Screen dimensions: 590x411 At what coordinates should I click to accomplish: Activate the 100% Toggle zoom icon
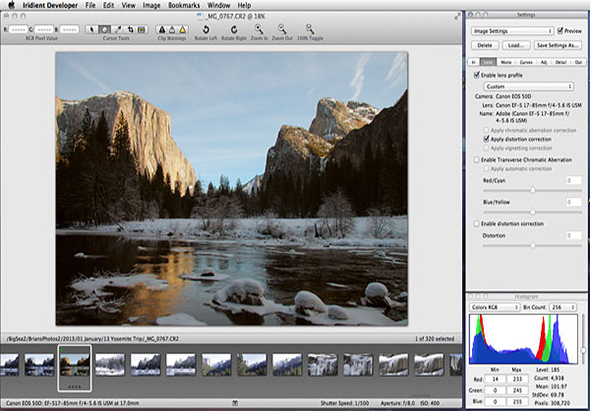click(310, 29)
